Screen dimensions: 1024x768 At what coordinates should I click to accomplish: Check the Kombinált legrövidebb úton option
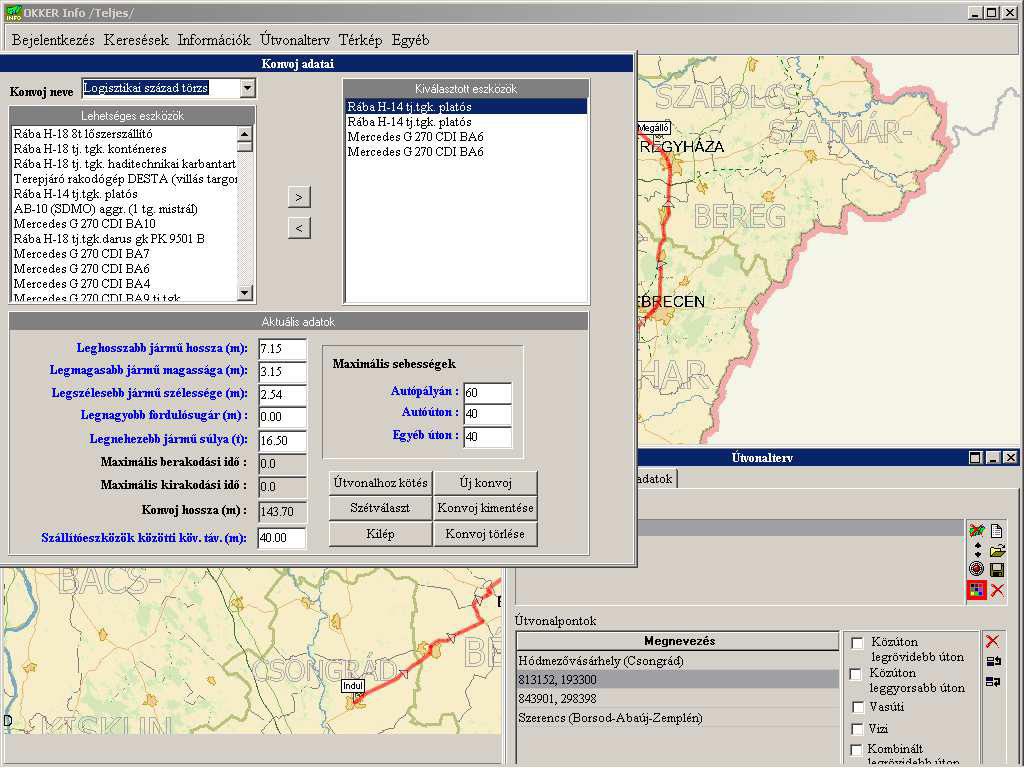coord(857,750)
